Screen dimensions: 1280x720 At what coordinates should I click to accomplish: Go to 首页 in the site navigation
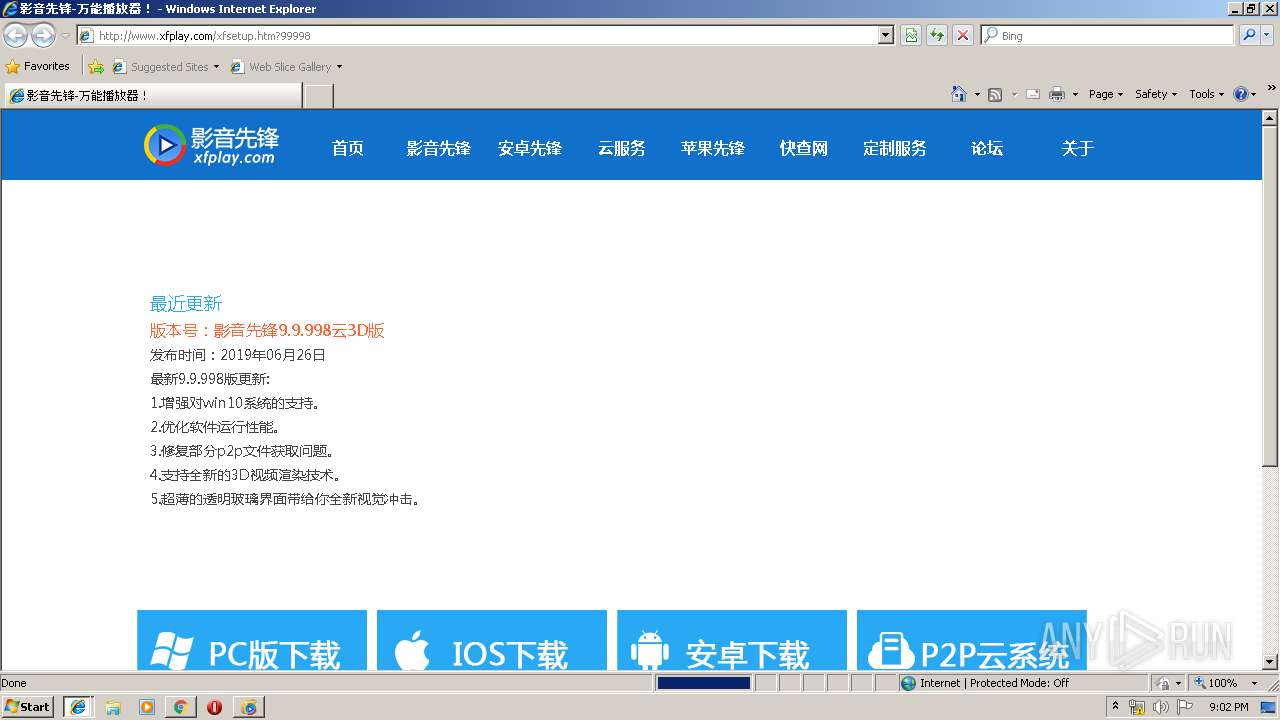[348, 148]
